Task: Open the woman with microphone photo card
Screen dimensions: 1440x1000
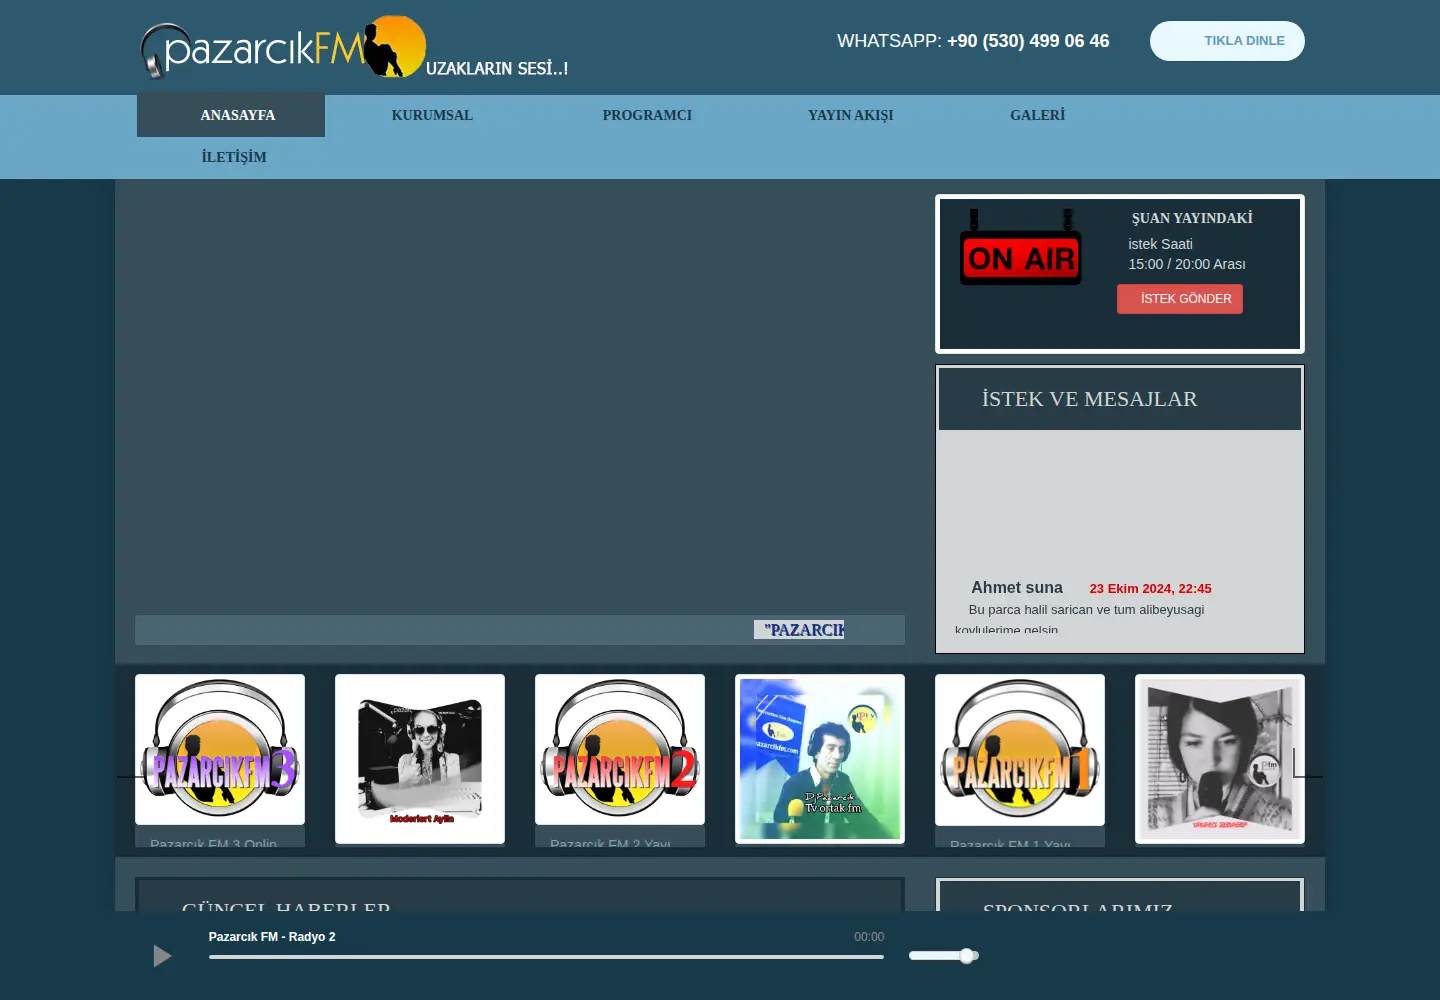Action: pyautogui.click(x=1220, y=759)
